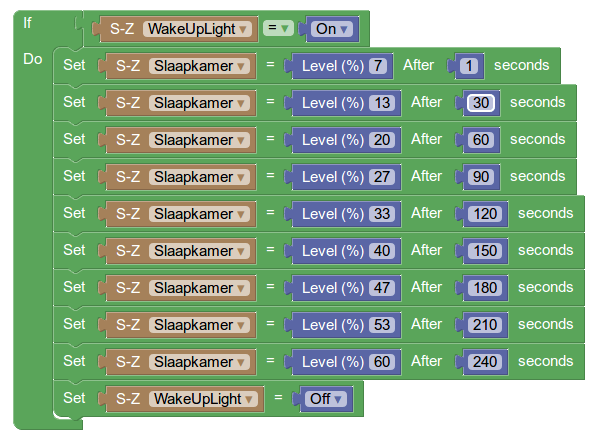Edit the level percentage value 20
597x437 pixels.
click(382, 140)
